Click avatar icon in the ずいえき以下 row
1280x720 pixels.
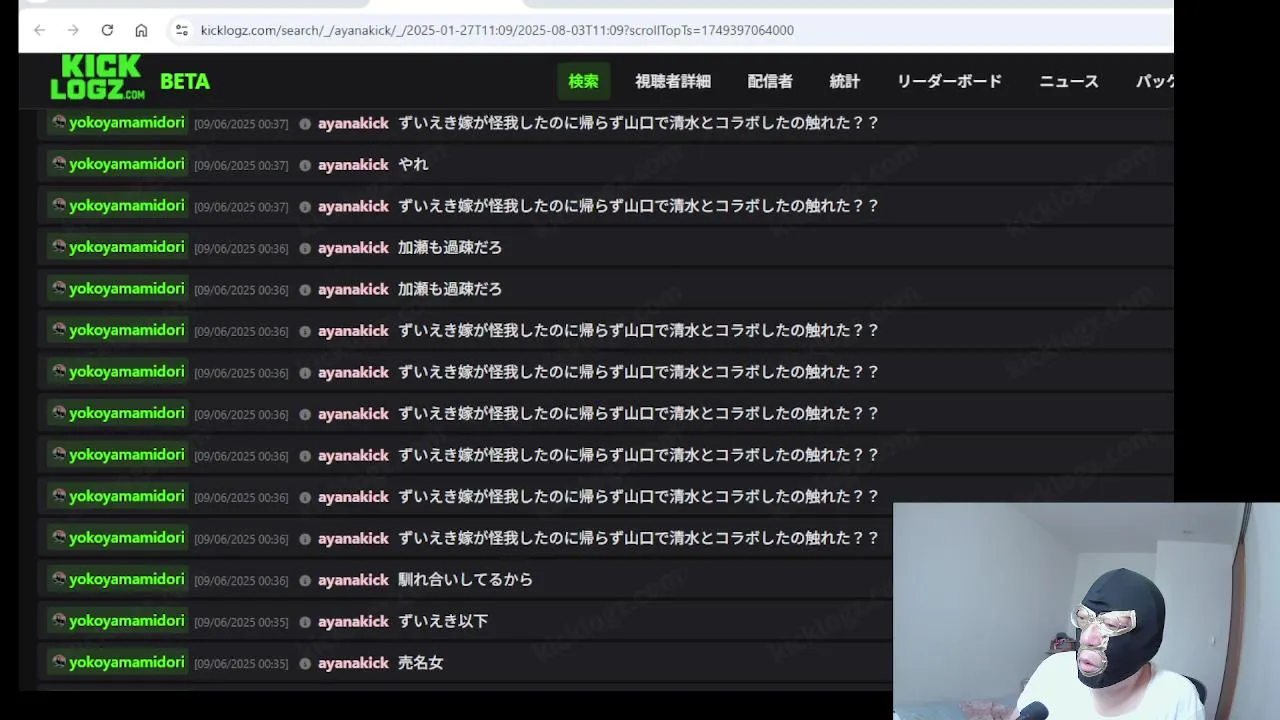pyautogui.click(x=59, y=621)
